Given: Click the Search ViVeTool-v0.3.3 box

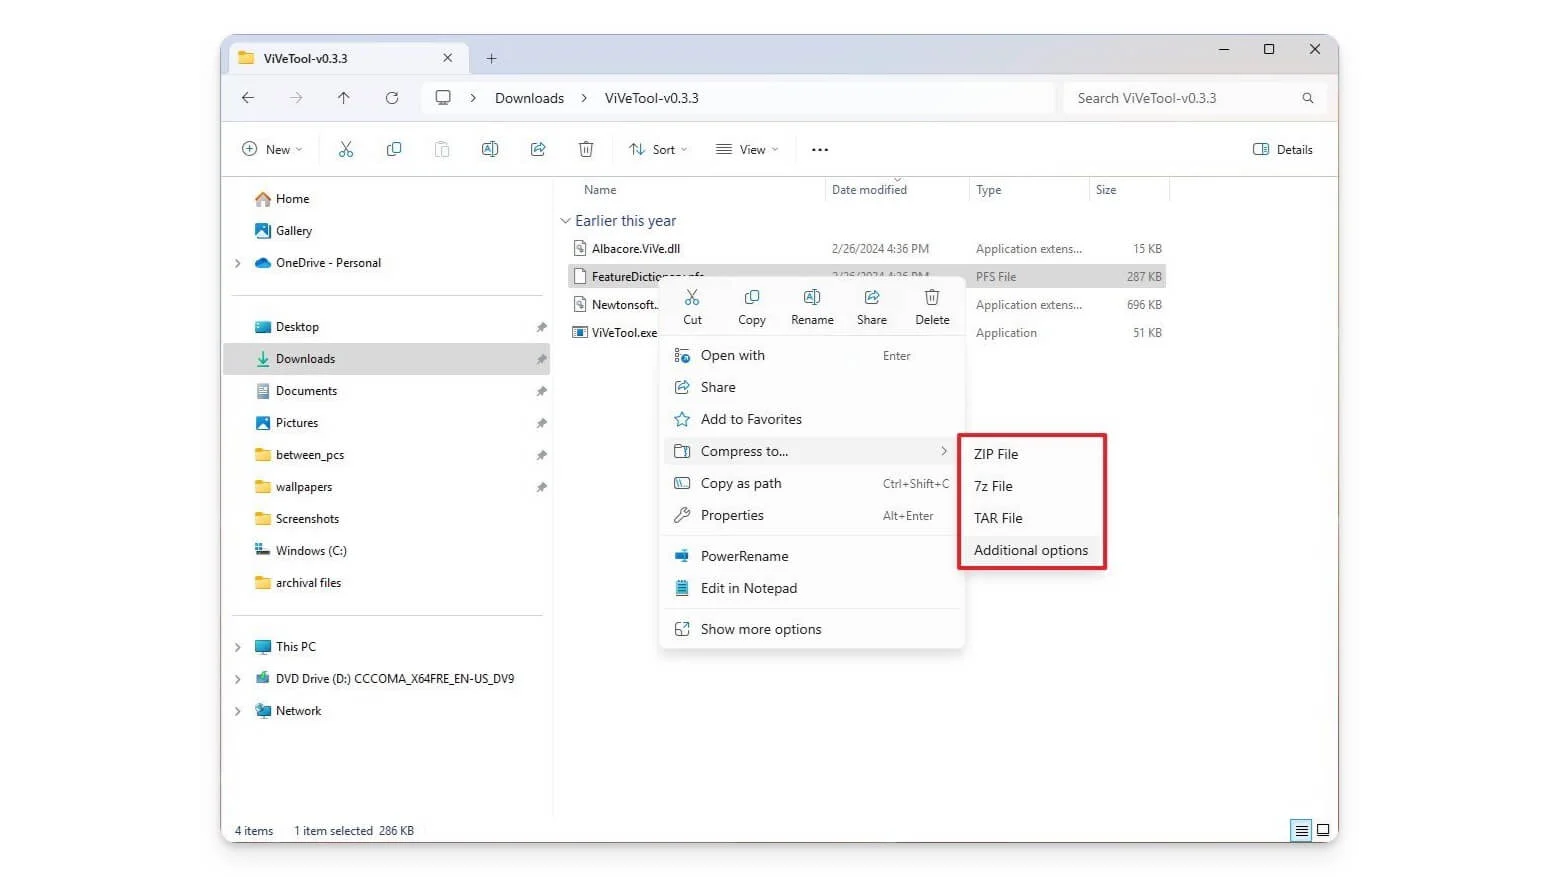Looking at the screenshot, I should 1185,98.
